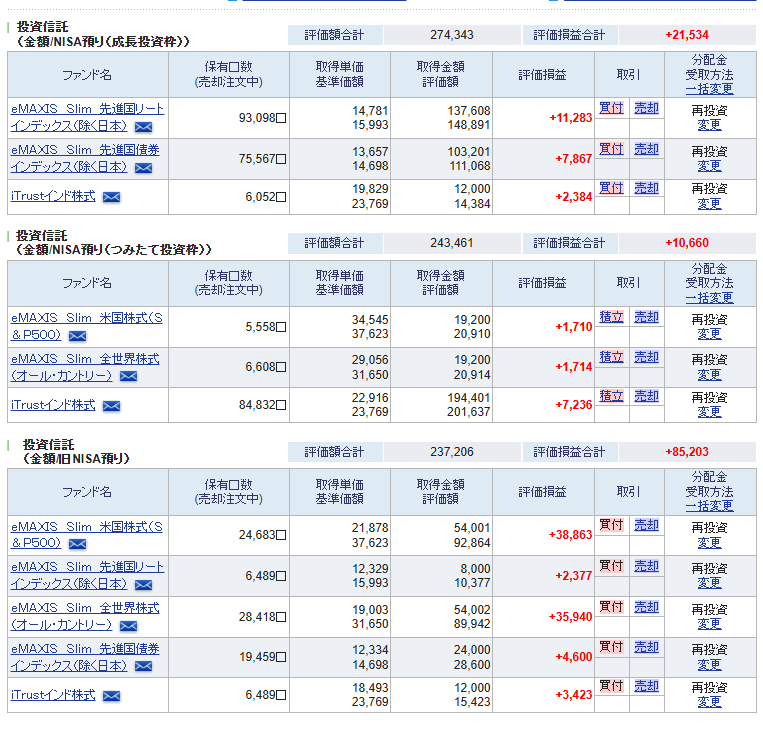The width and height of the screenshot is (763, 729).
Task: Click envelope icon beside 先進国債券 in 旧NISA table
Action: tap(143, 666)
